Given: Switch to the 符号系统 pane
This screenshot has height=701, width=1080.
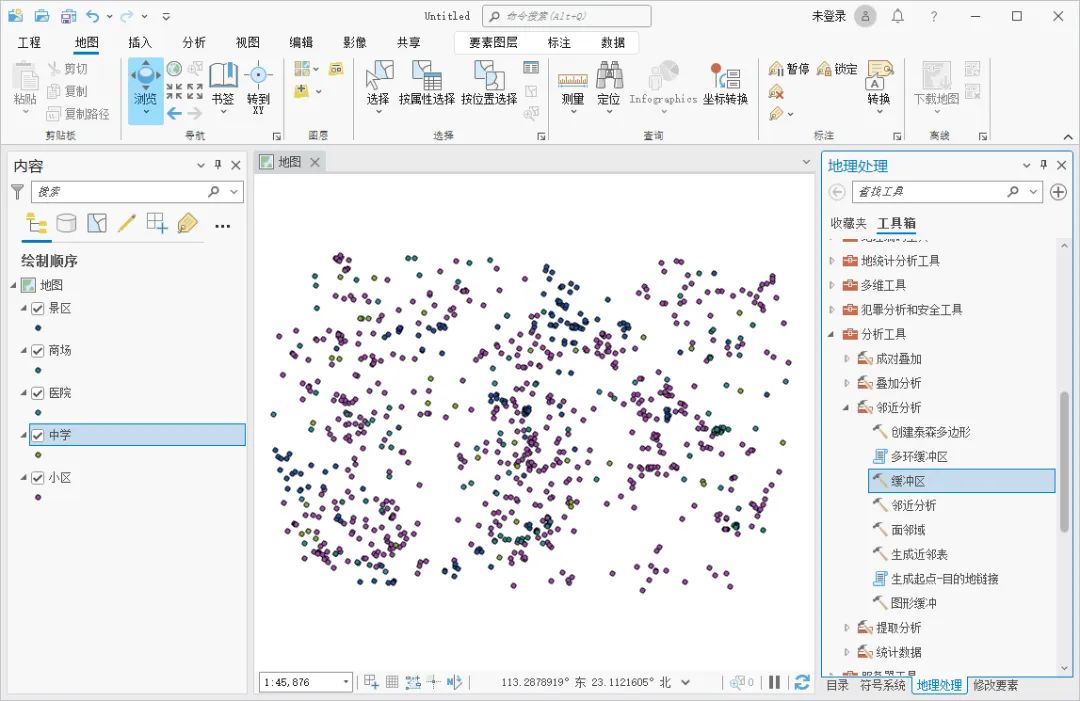Looking at the screenshot, I should [882, 685].
